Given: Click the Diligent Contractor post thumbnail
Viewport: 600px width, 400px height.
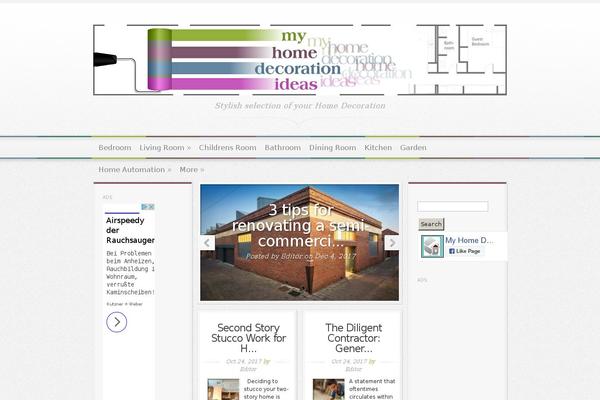Looking at the screenshot, I should click(329, 389).
